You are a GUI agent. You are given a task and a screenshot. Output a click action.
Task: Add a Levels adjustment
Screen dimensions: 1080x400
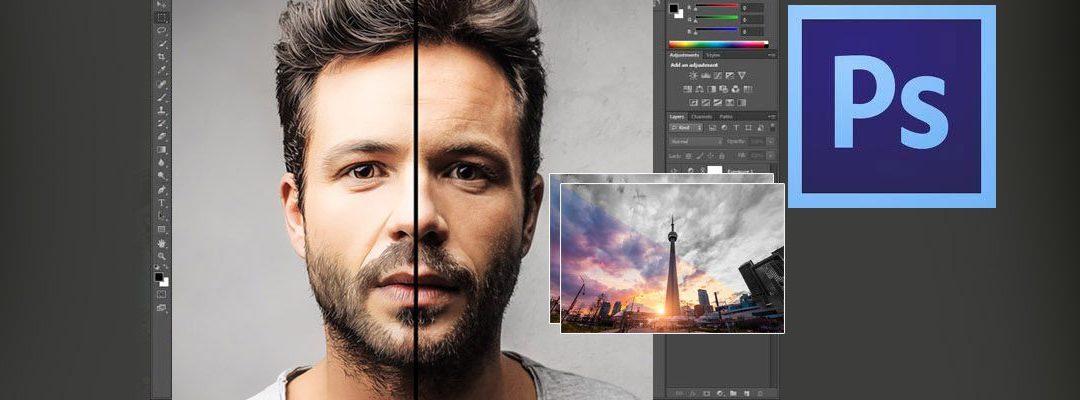704,76
